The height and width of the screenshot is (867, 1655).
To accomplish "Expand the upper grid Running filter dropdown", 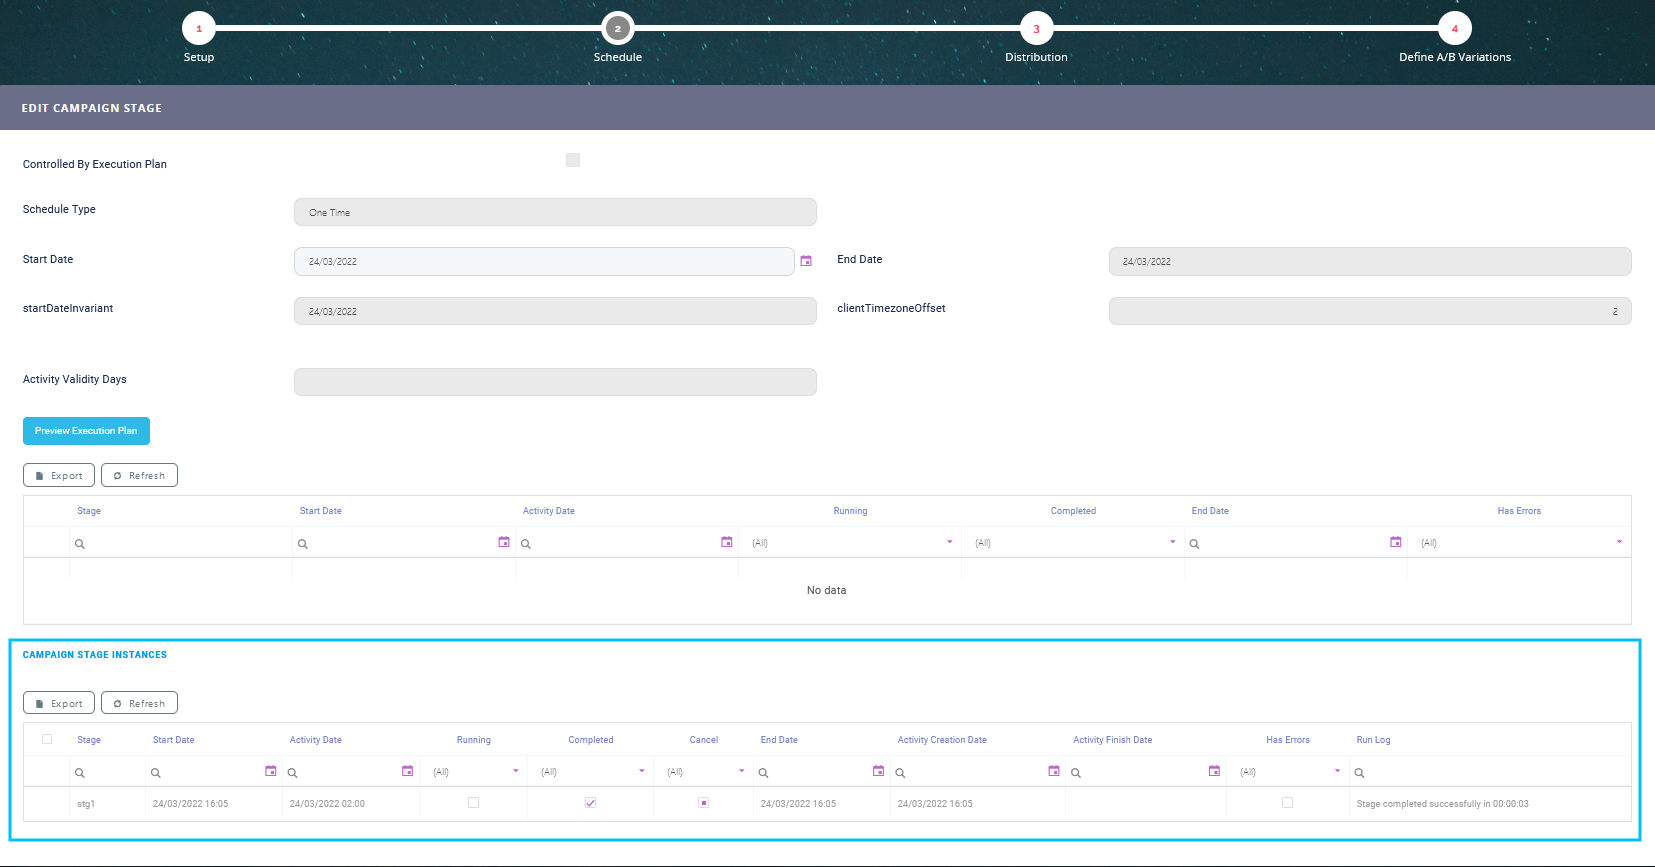I will (x=949, y=542).
